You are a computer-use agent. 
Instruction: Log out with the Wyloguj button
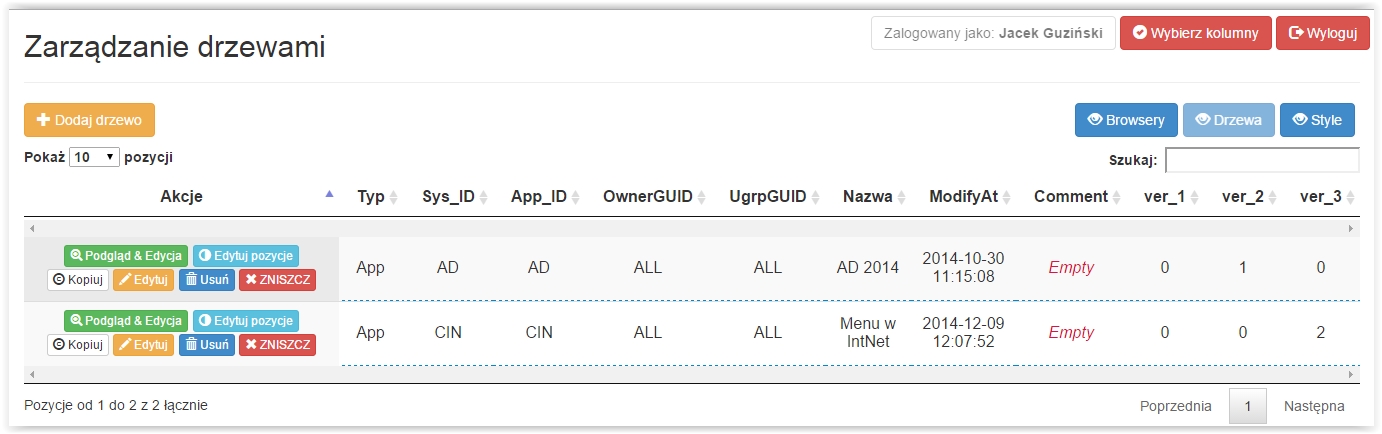click(x=1323, y=33)
